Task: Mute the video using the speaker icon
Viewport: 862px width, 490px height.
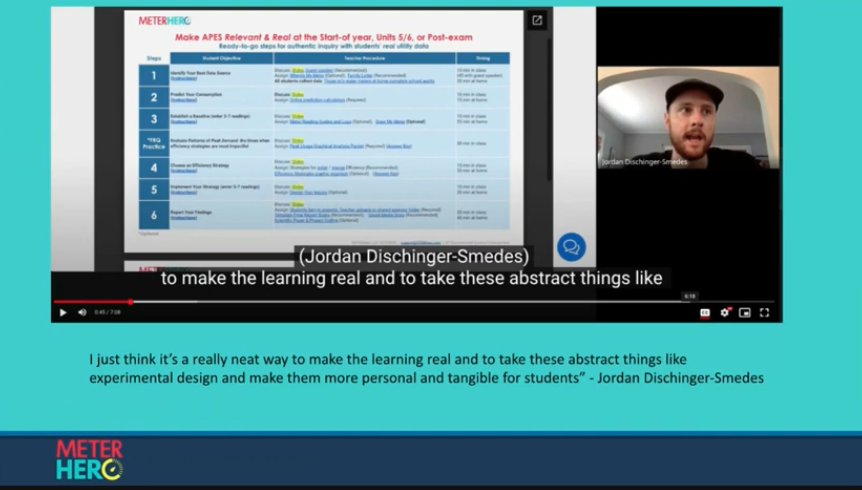Action: (x=82, y=312)
